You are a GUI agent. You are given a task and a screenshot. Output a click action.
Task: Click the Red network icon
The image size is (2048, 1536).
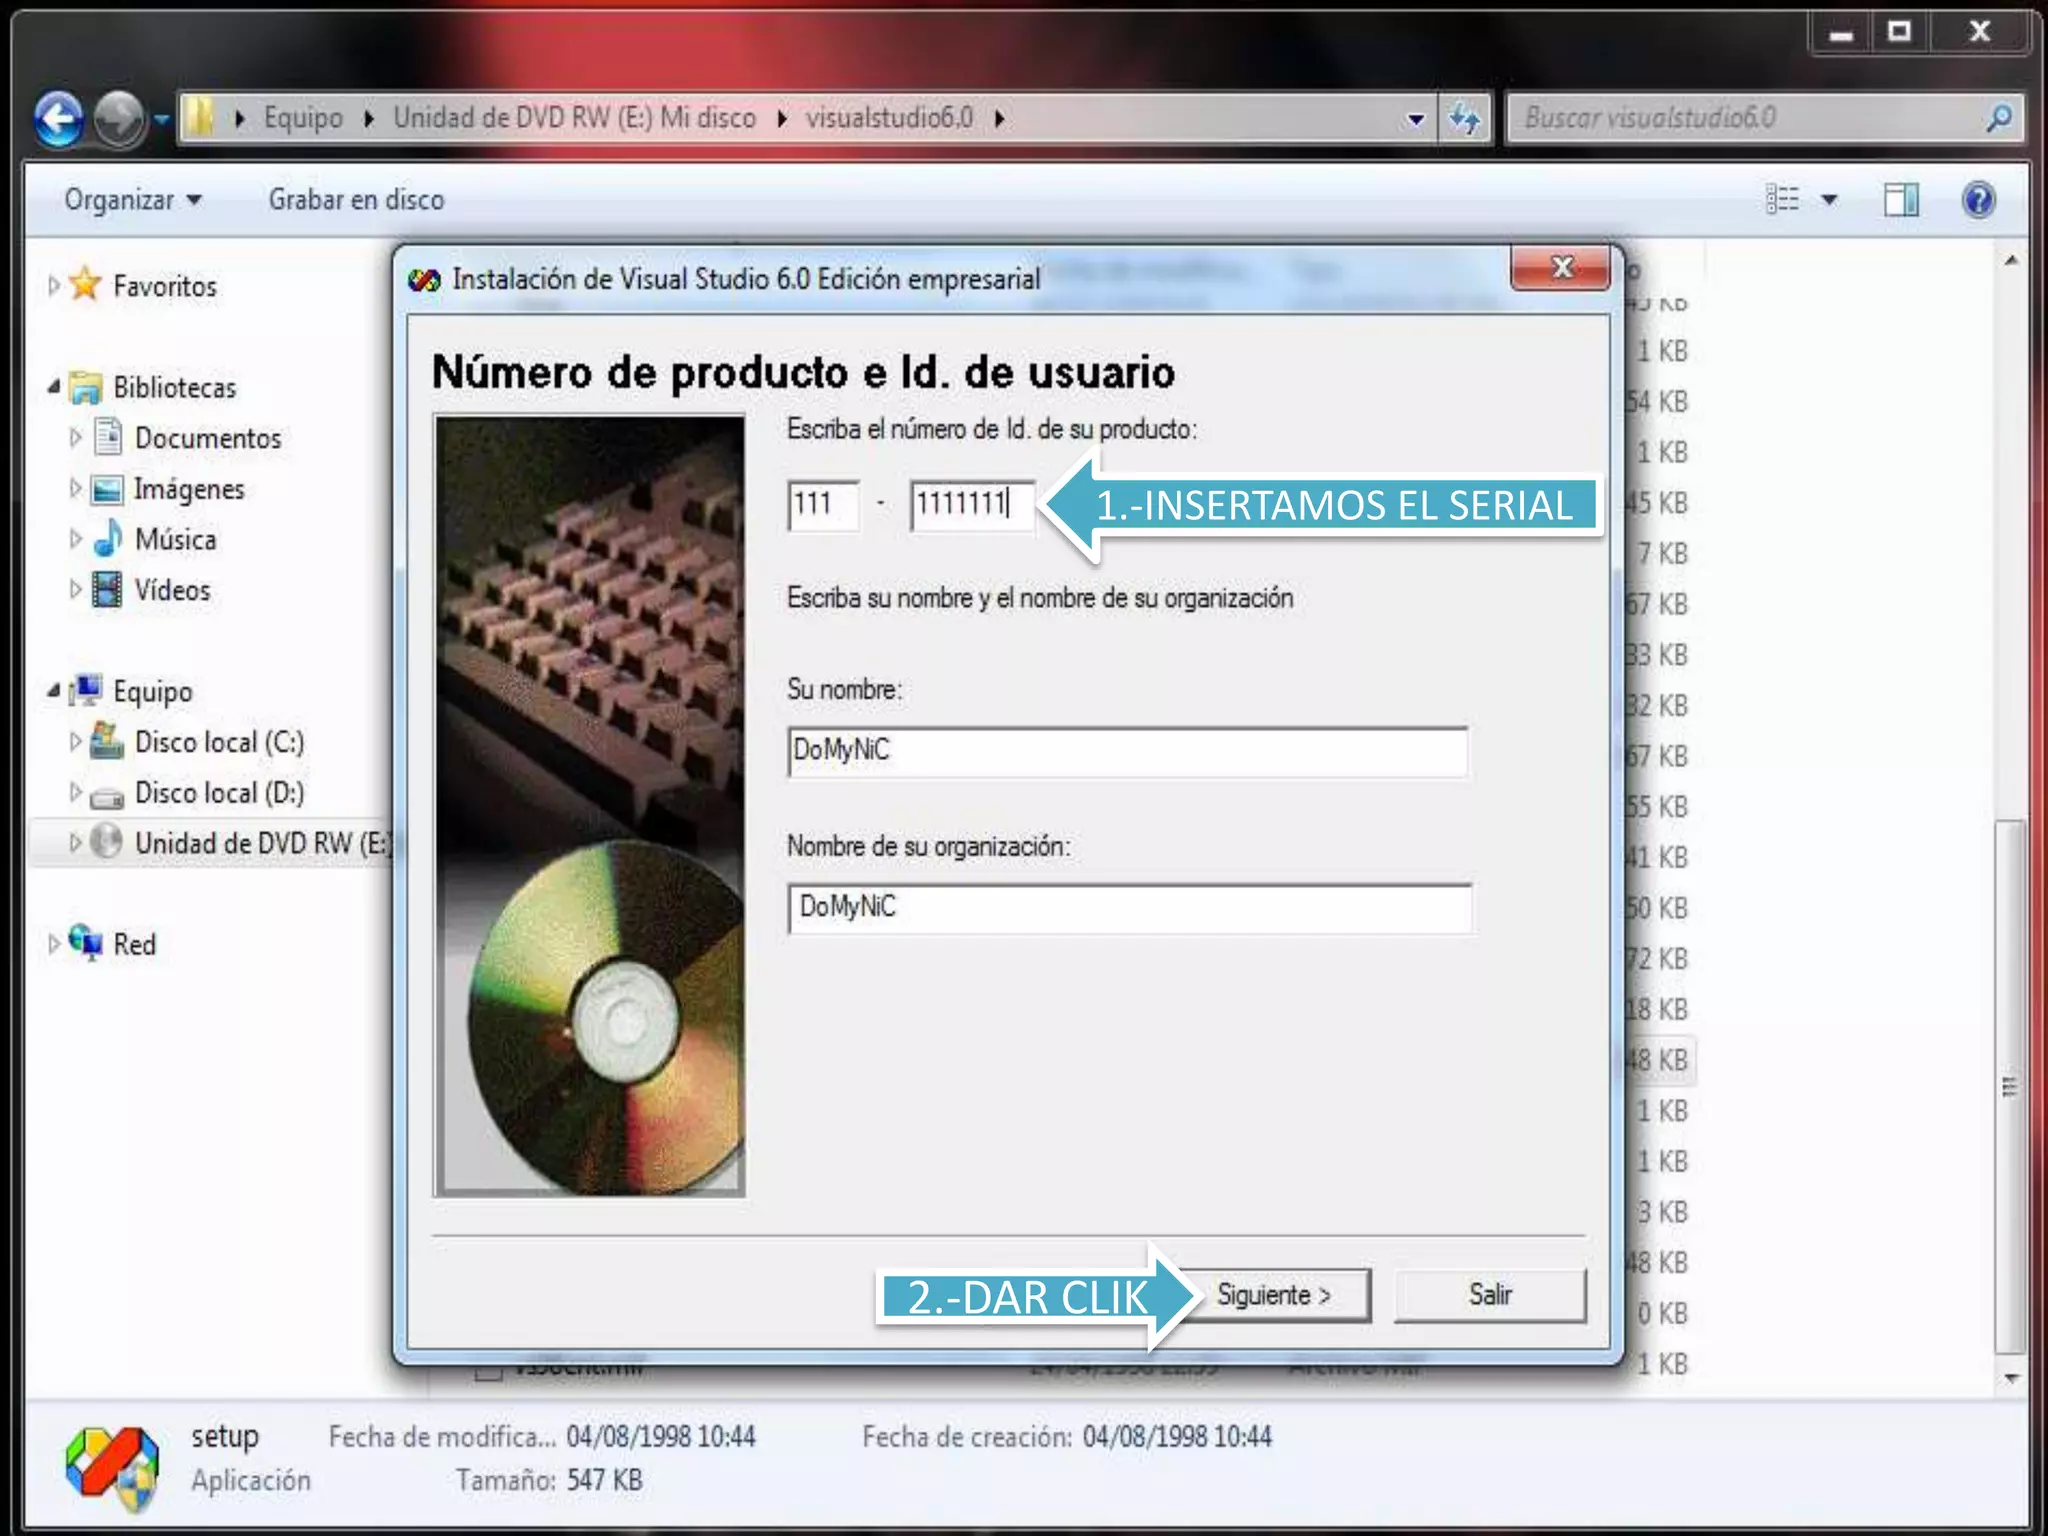[x=86, y=942]
